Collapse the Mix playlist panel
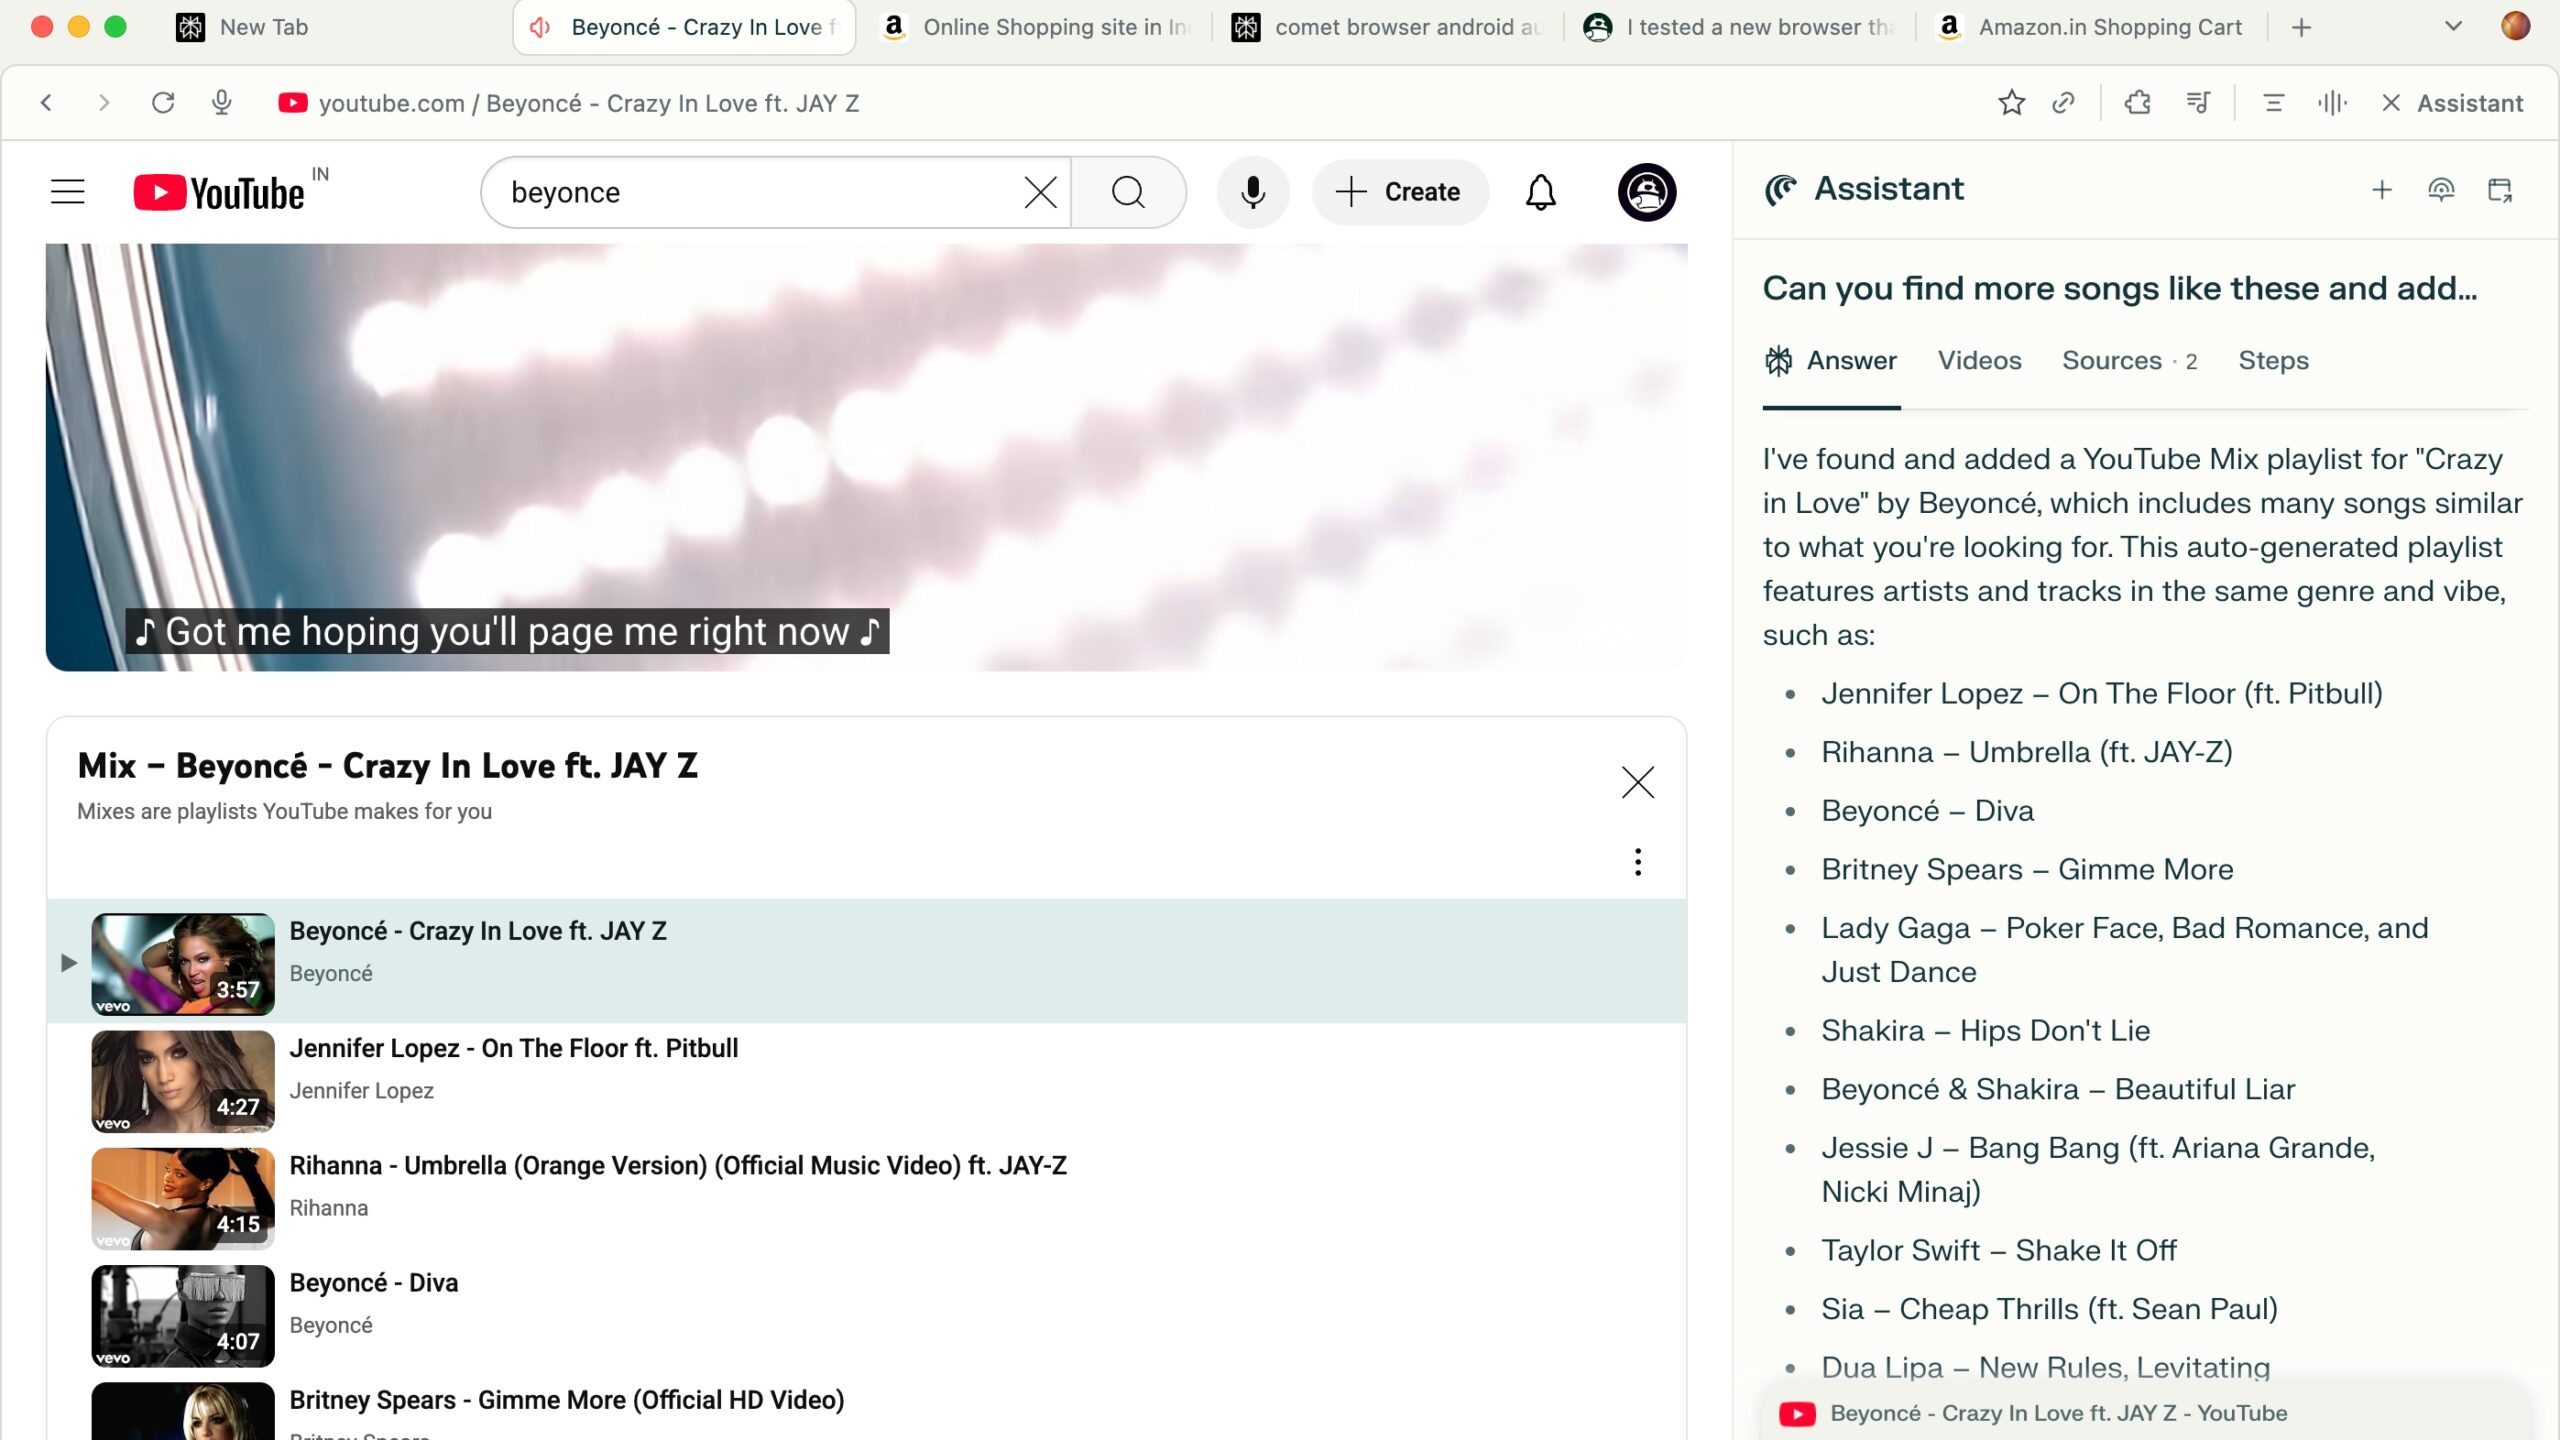Viewport: 2560px width, 1440px height. (1637, 782)
